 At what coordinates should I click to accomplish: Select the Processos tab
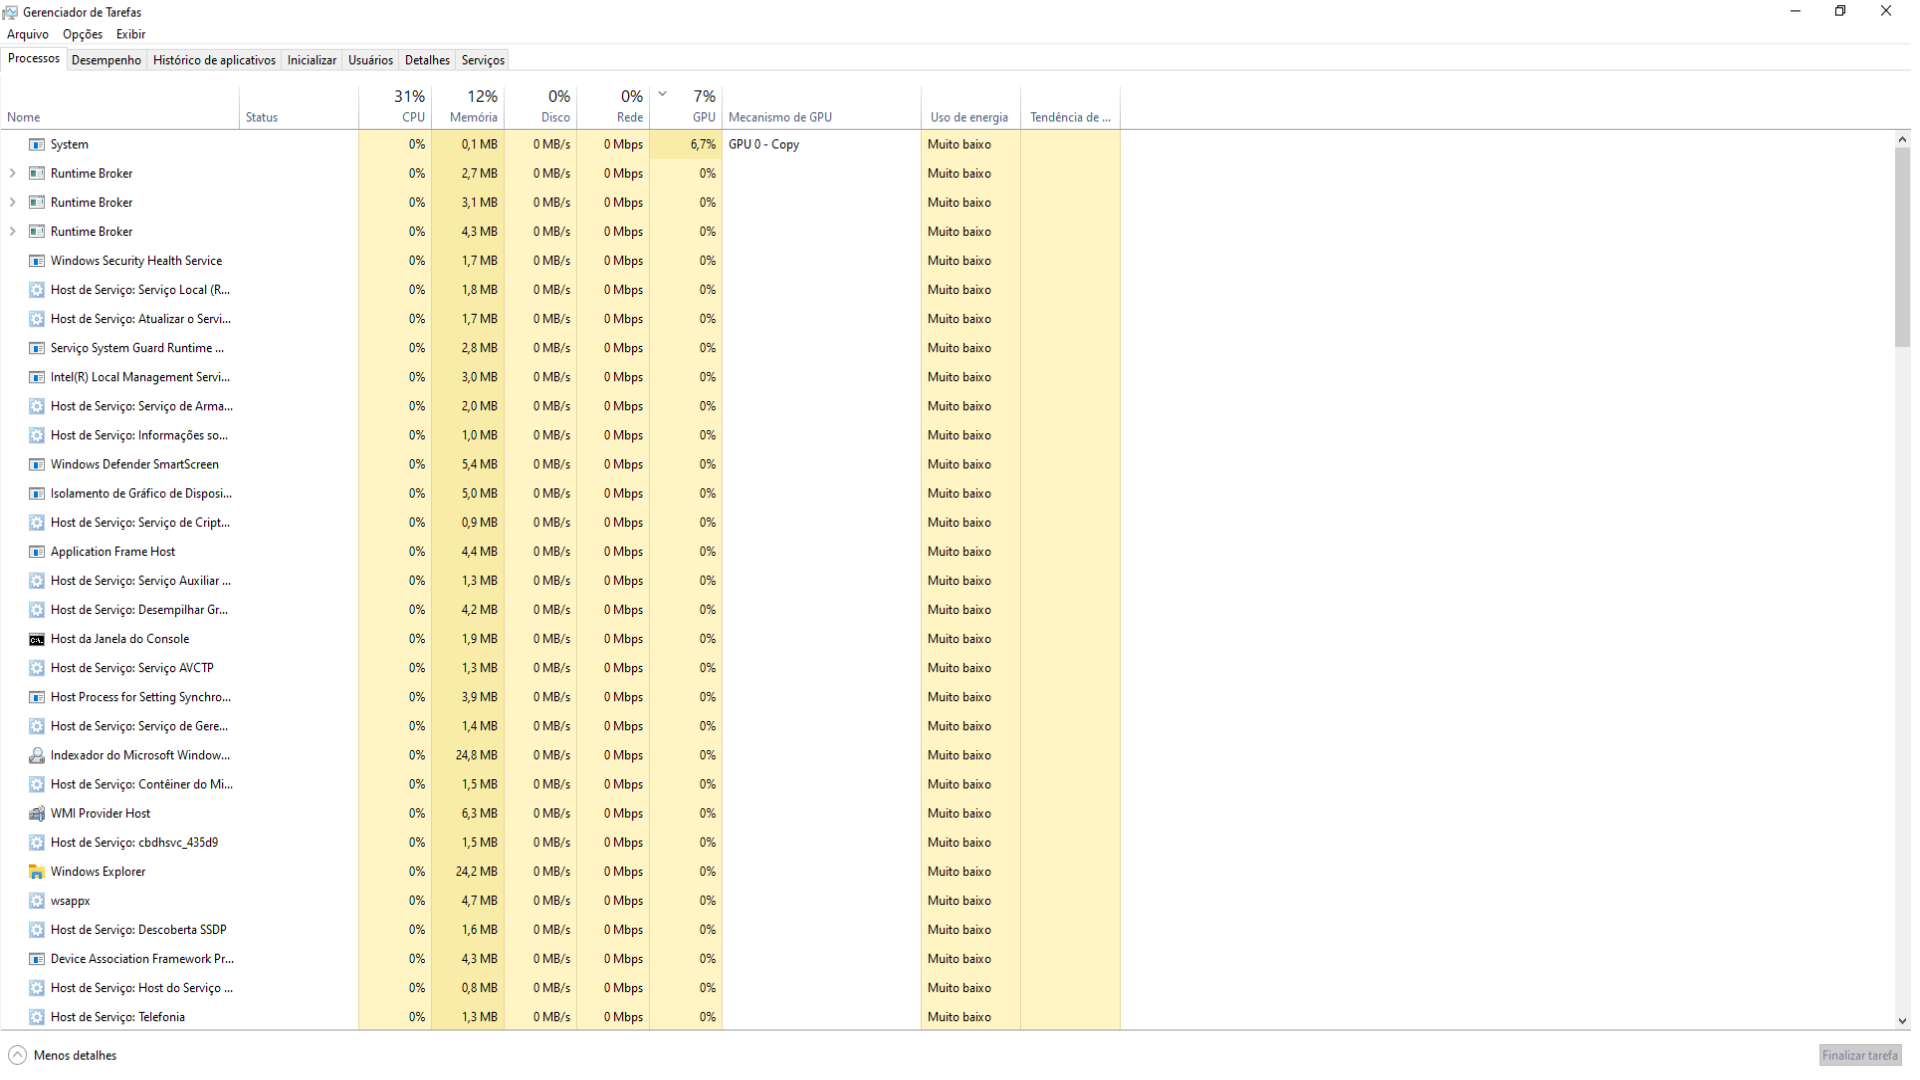point(33,58)
